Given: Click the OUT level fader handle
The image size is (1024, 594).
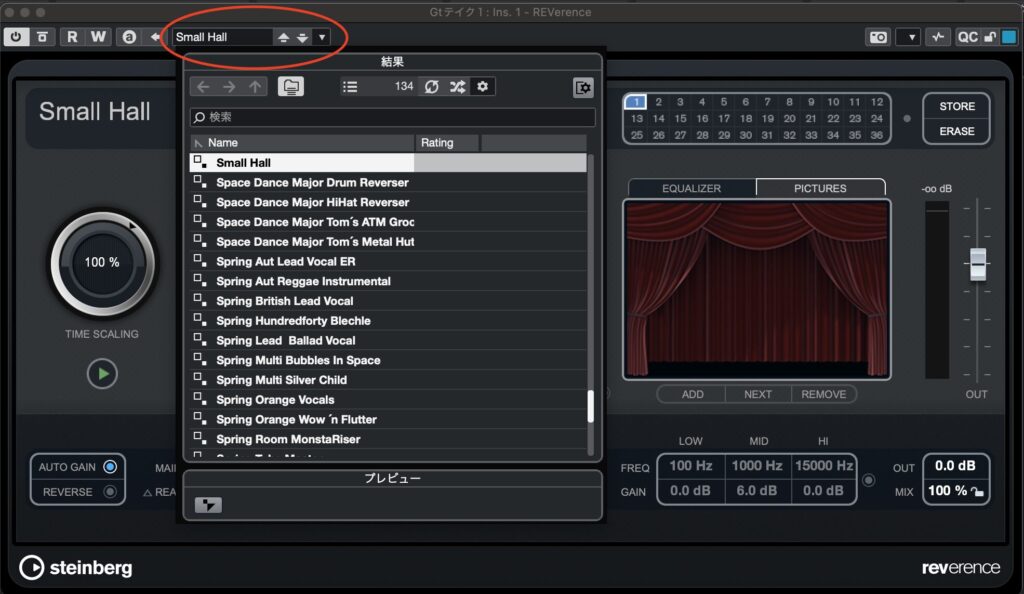Looking at the screenshot, I should coord(977,264).
